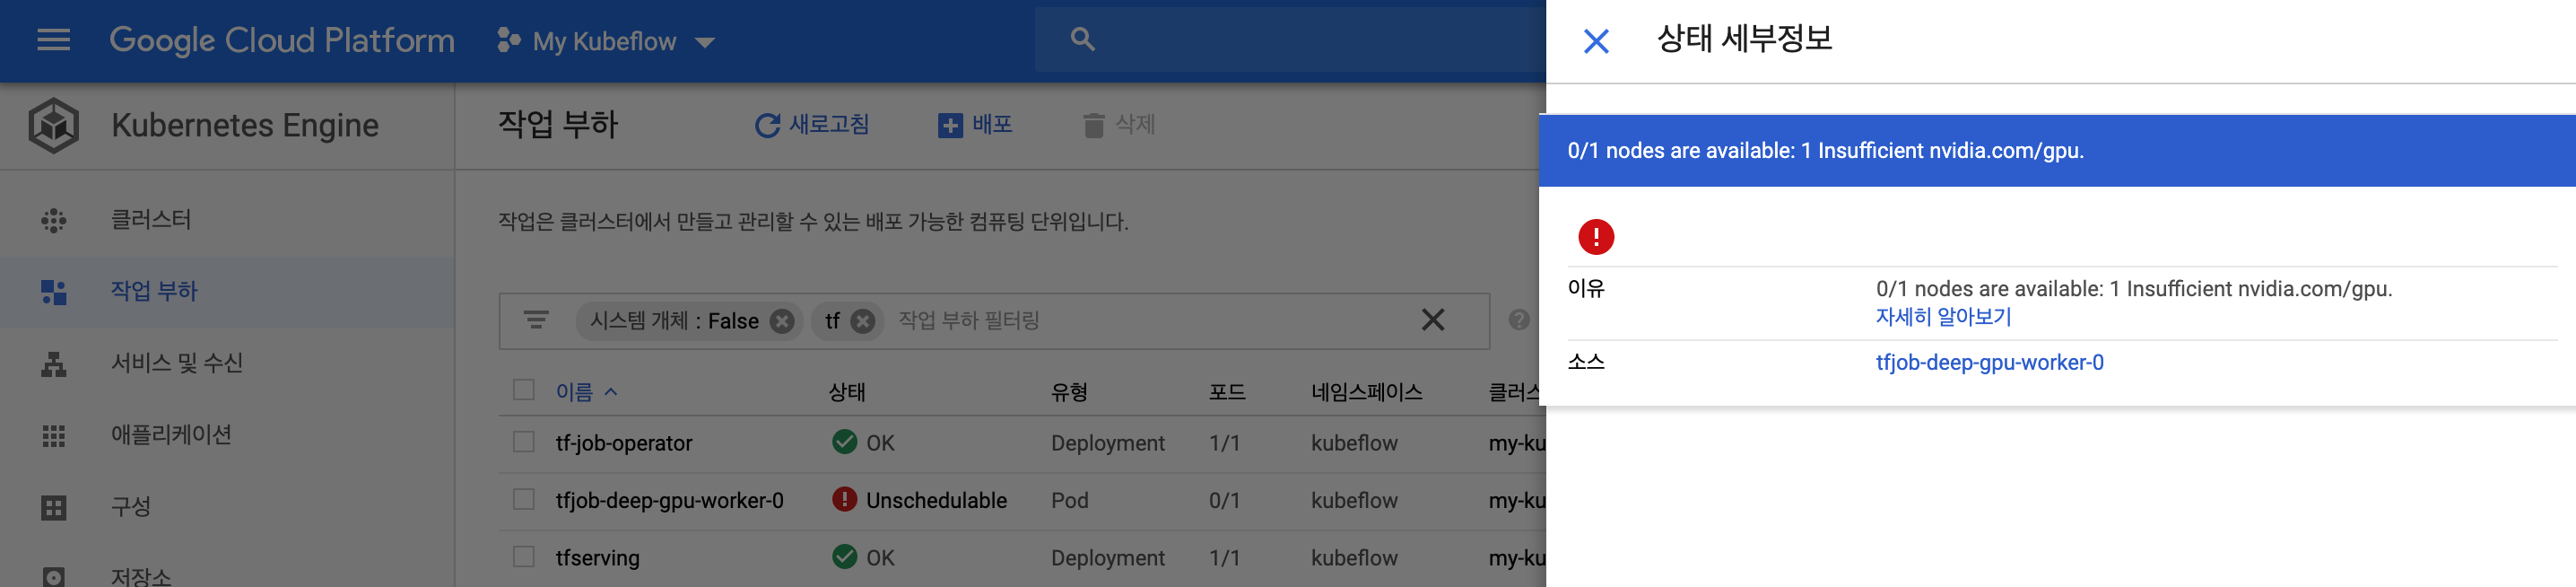Viewport: 2576px width, 587px height.
Task: Click the 배포 deploy button
Action: coord(975,125)
